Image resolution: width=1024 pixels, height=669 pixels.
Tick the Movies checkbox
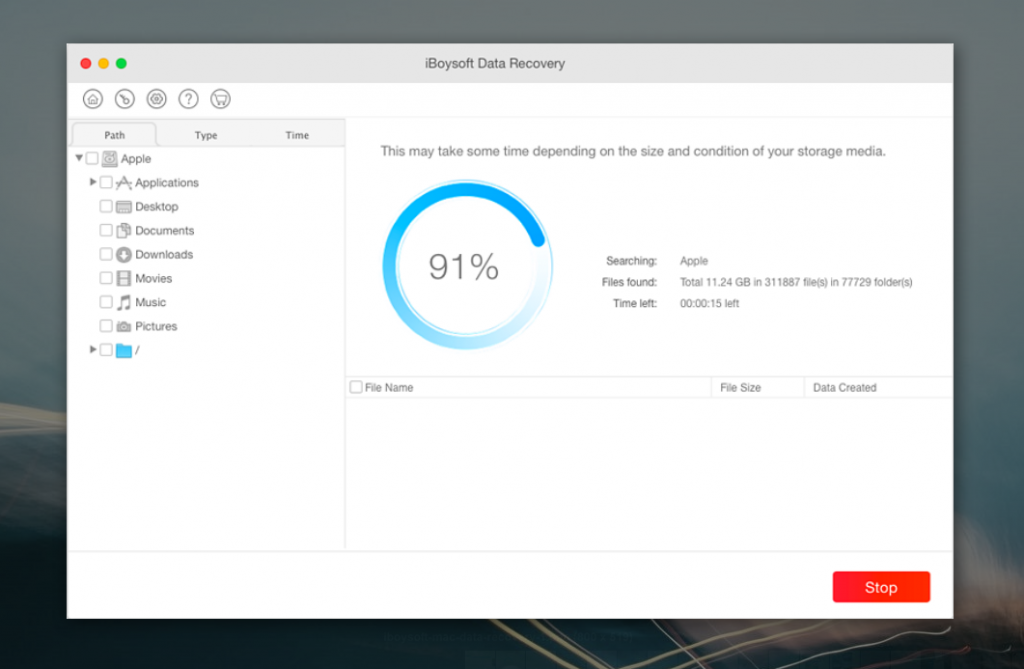(106, 278)
